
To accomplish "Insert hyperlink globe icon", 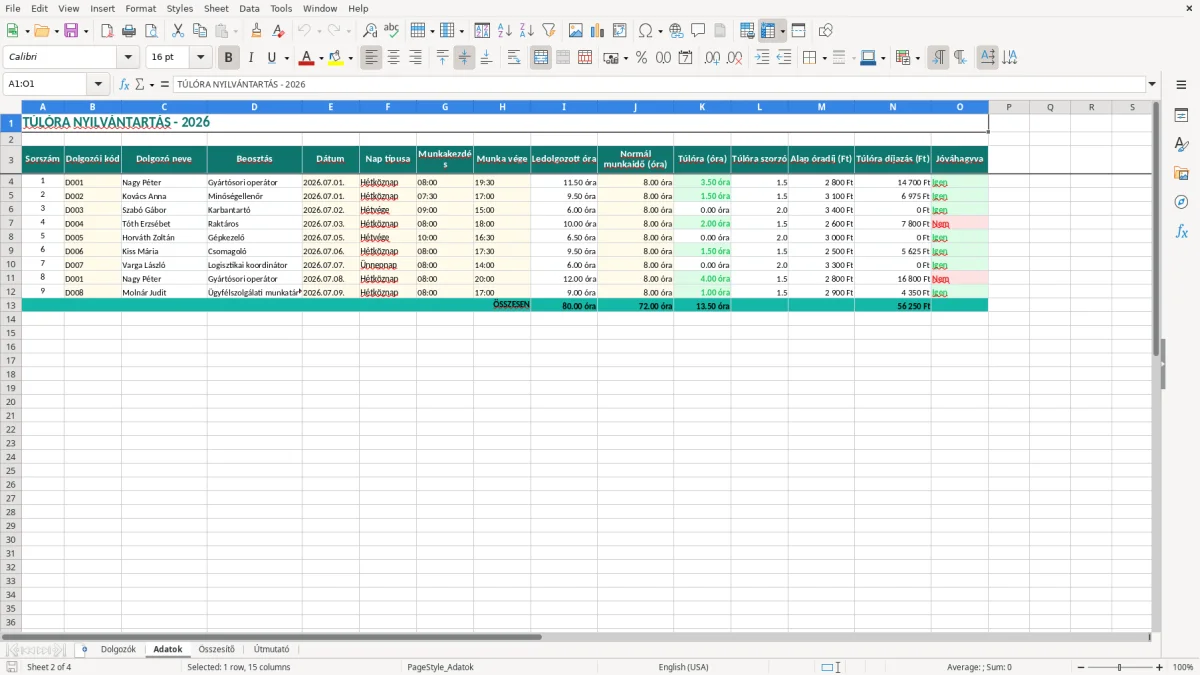I will point(676,31).
